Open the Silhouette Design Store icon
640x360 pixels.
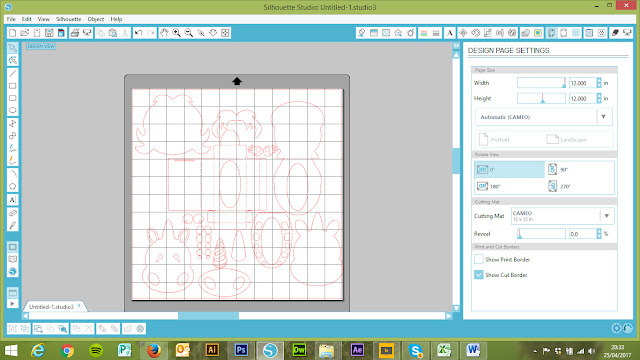point(13,272)
